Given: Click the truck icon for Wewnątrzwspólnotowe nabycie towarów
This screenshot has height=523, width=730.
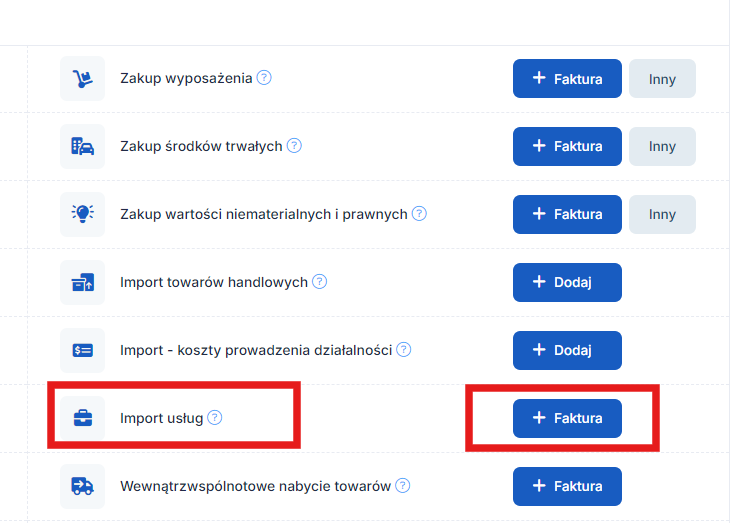Looking at the screenshot, I should 82,486.
